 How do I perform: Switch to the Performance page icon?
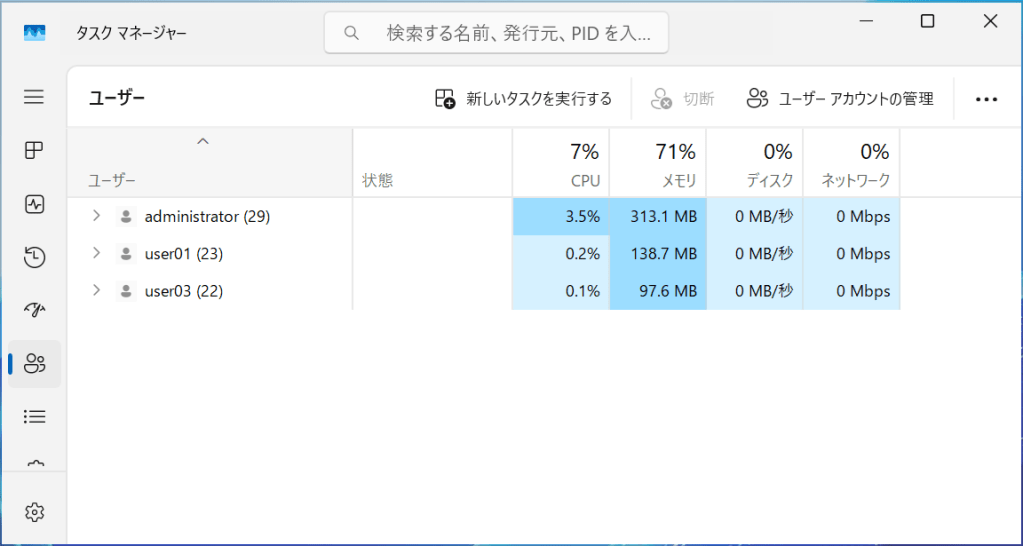pos(34,204)
